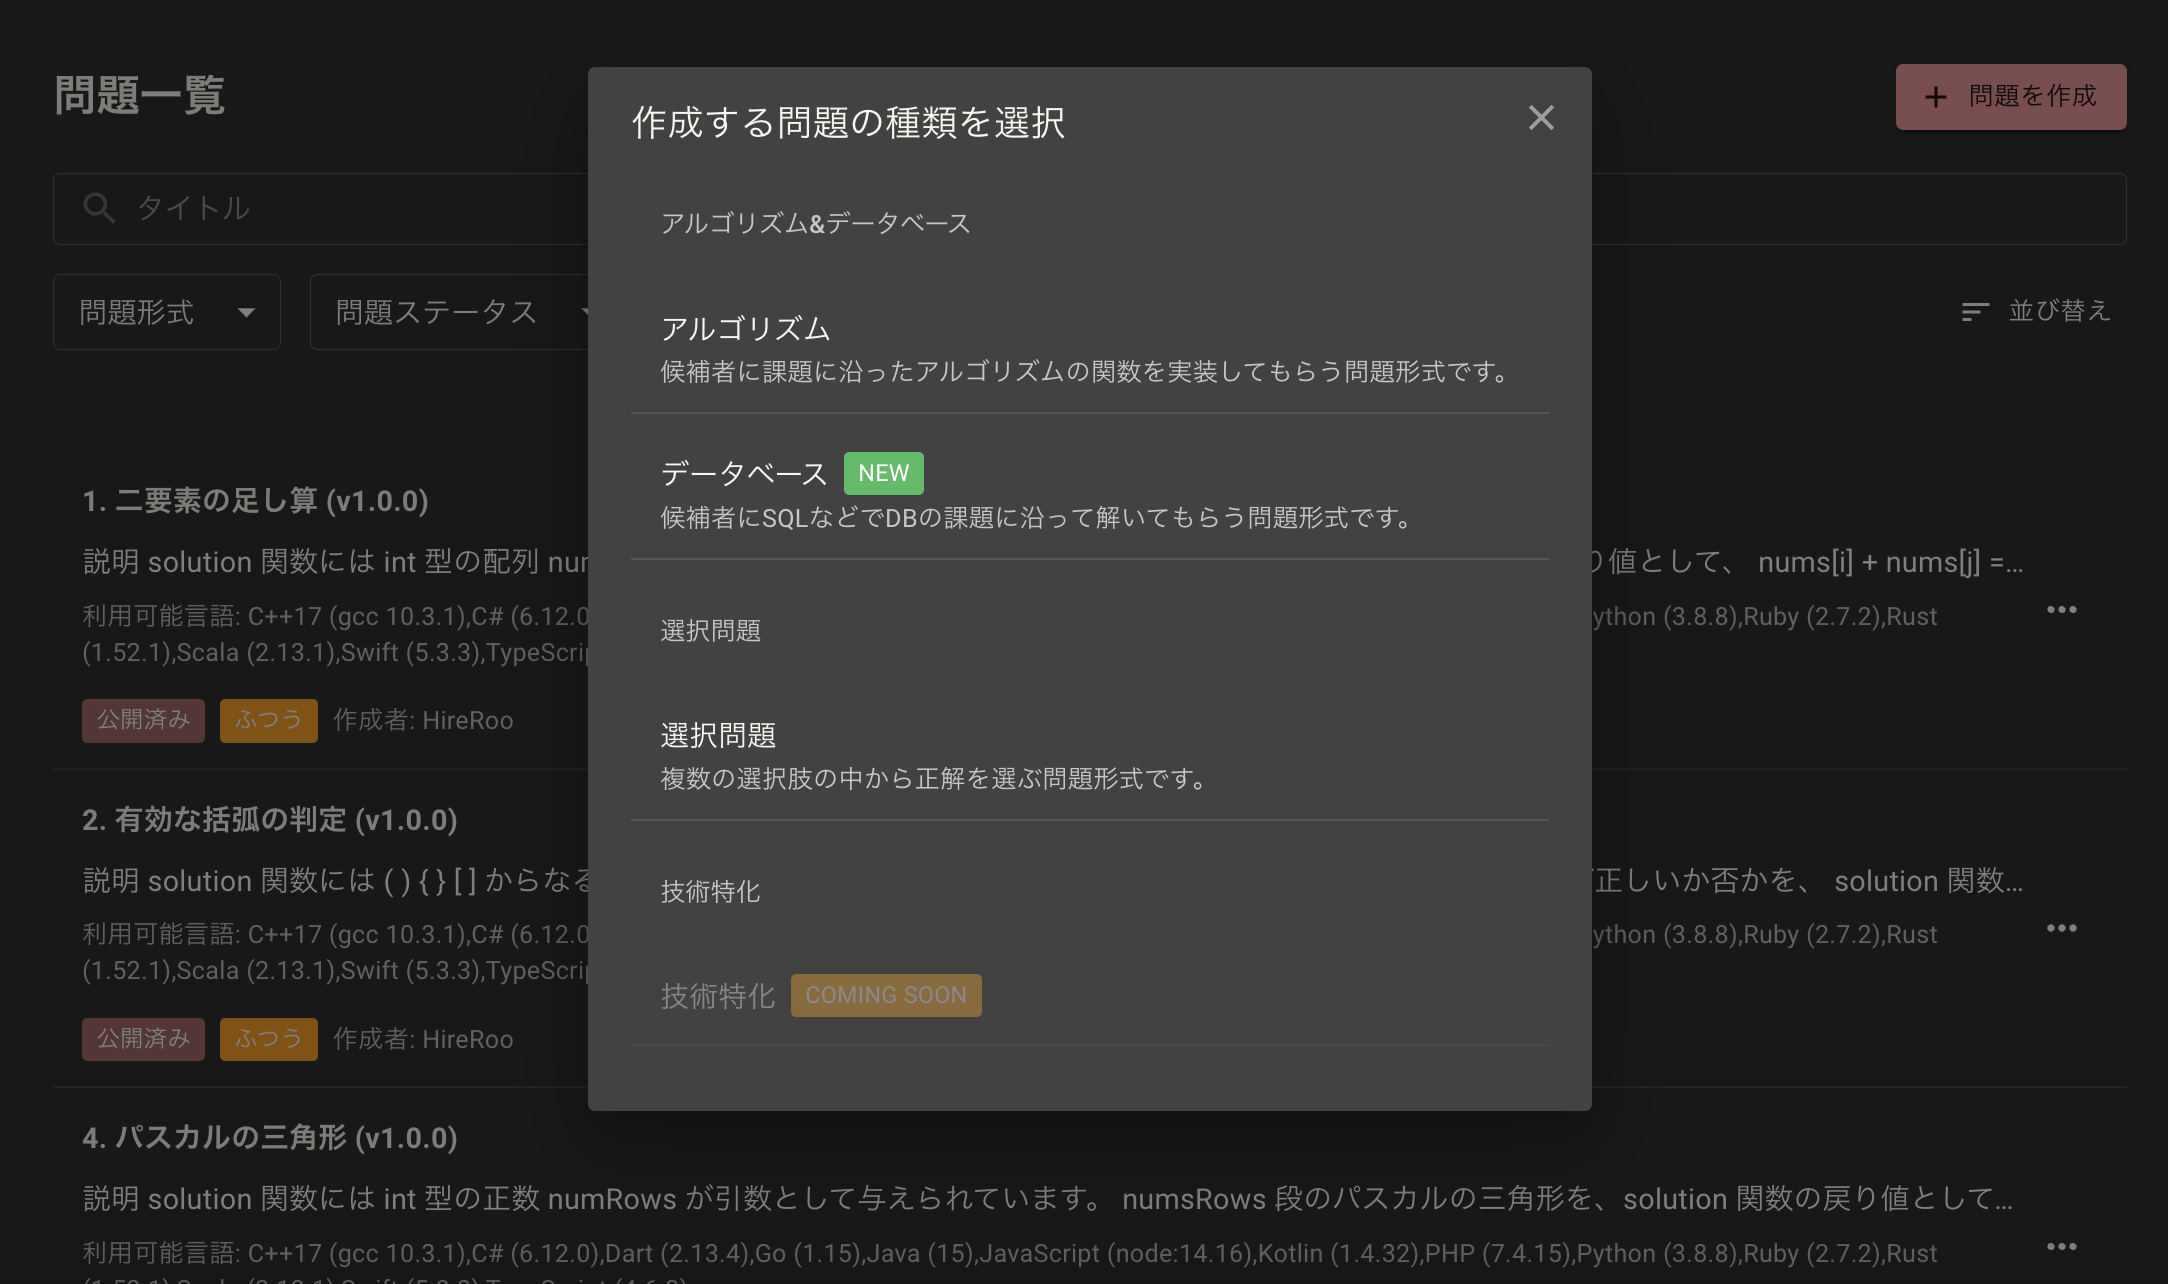This screenshot has height=1284, width=2168.
Task: Click the search magnifier icon
Action: click(98, 208)
